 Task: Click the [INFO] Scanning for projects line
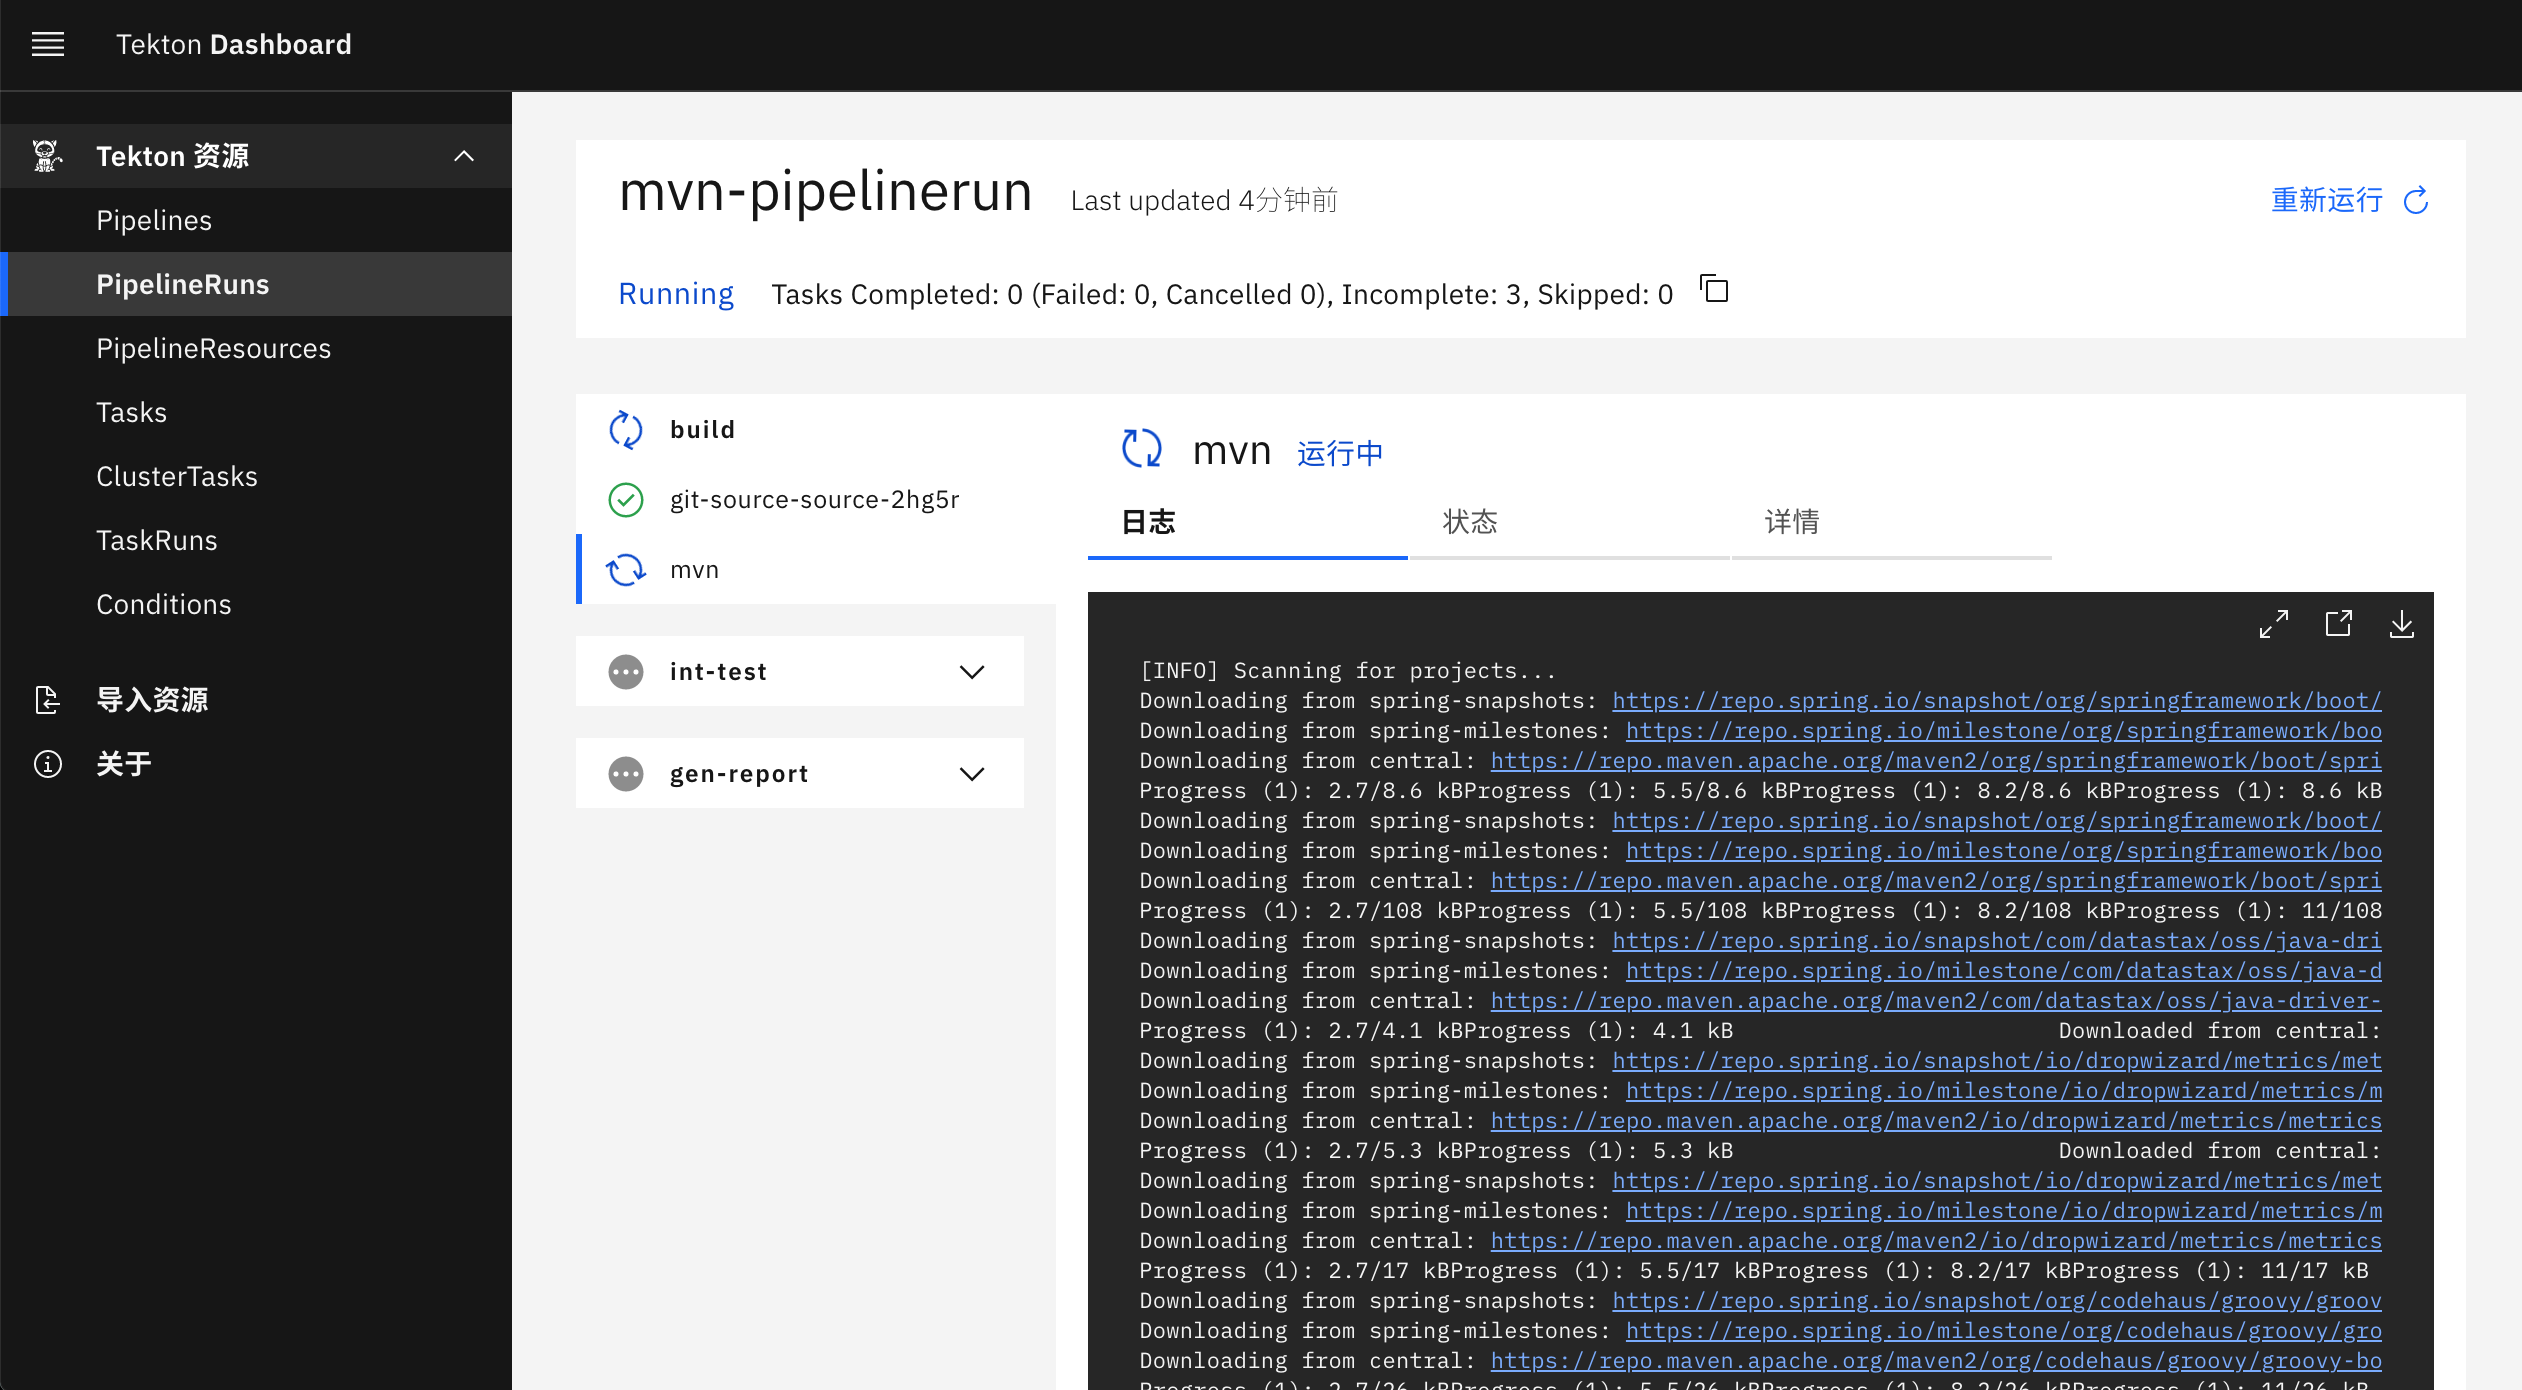click(1347, 671)
